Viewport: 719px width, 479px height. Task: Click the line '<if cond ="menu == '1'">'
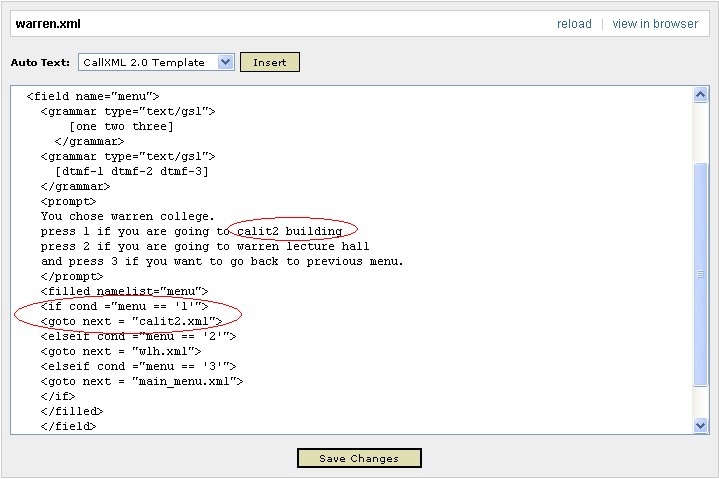point(125,306)
